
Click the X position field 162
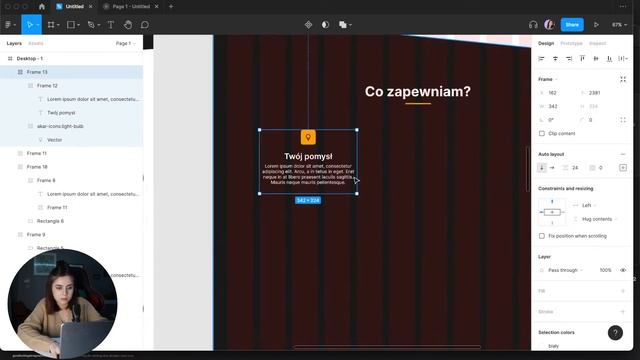[x=558, y=93]
